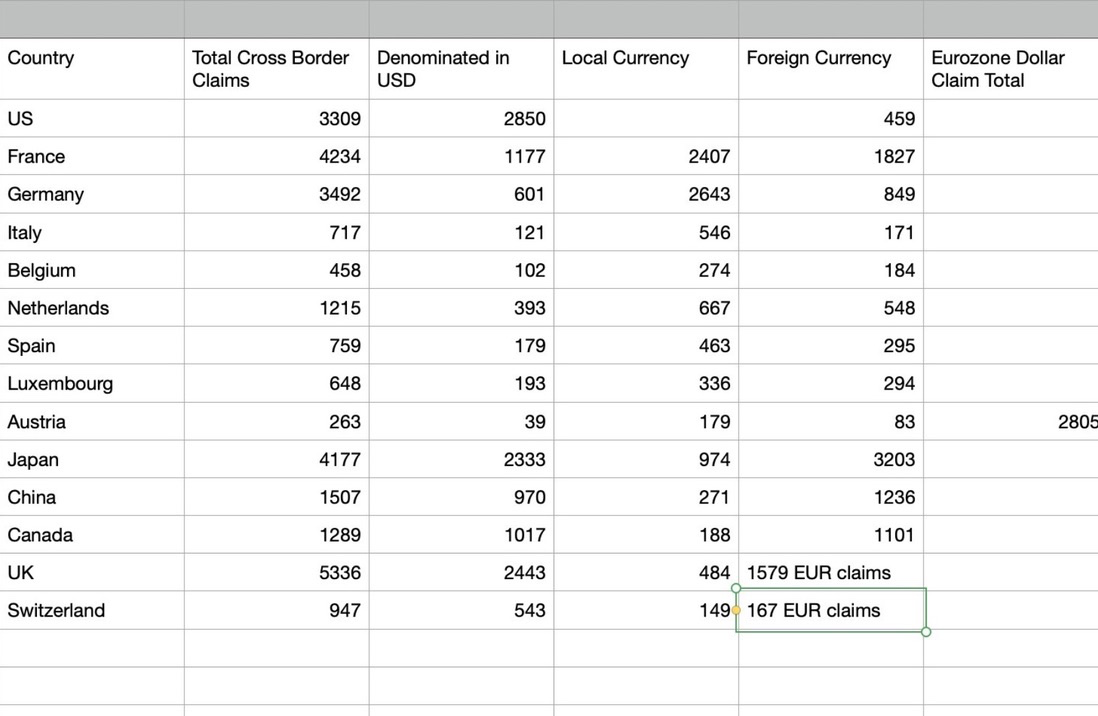Screen dimensions: 1098x716
Task: Click the selected 167 EUR claims cell
Action: tap(831, 610)
